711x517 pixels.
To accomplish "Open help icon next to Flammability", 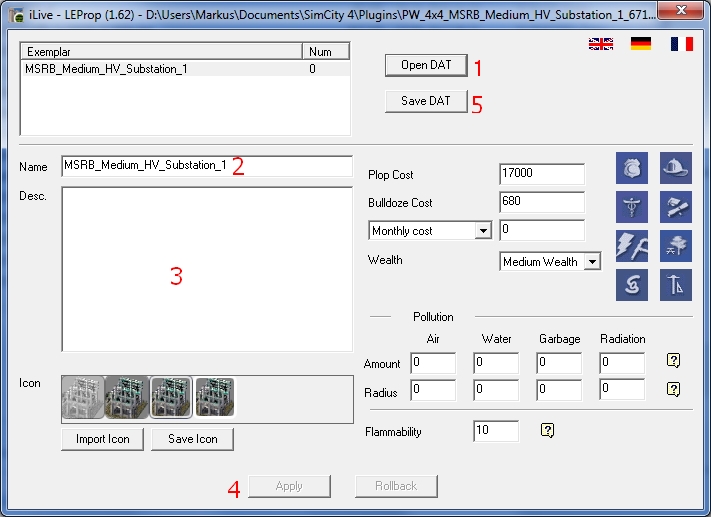I will click(x=547, y=430).
